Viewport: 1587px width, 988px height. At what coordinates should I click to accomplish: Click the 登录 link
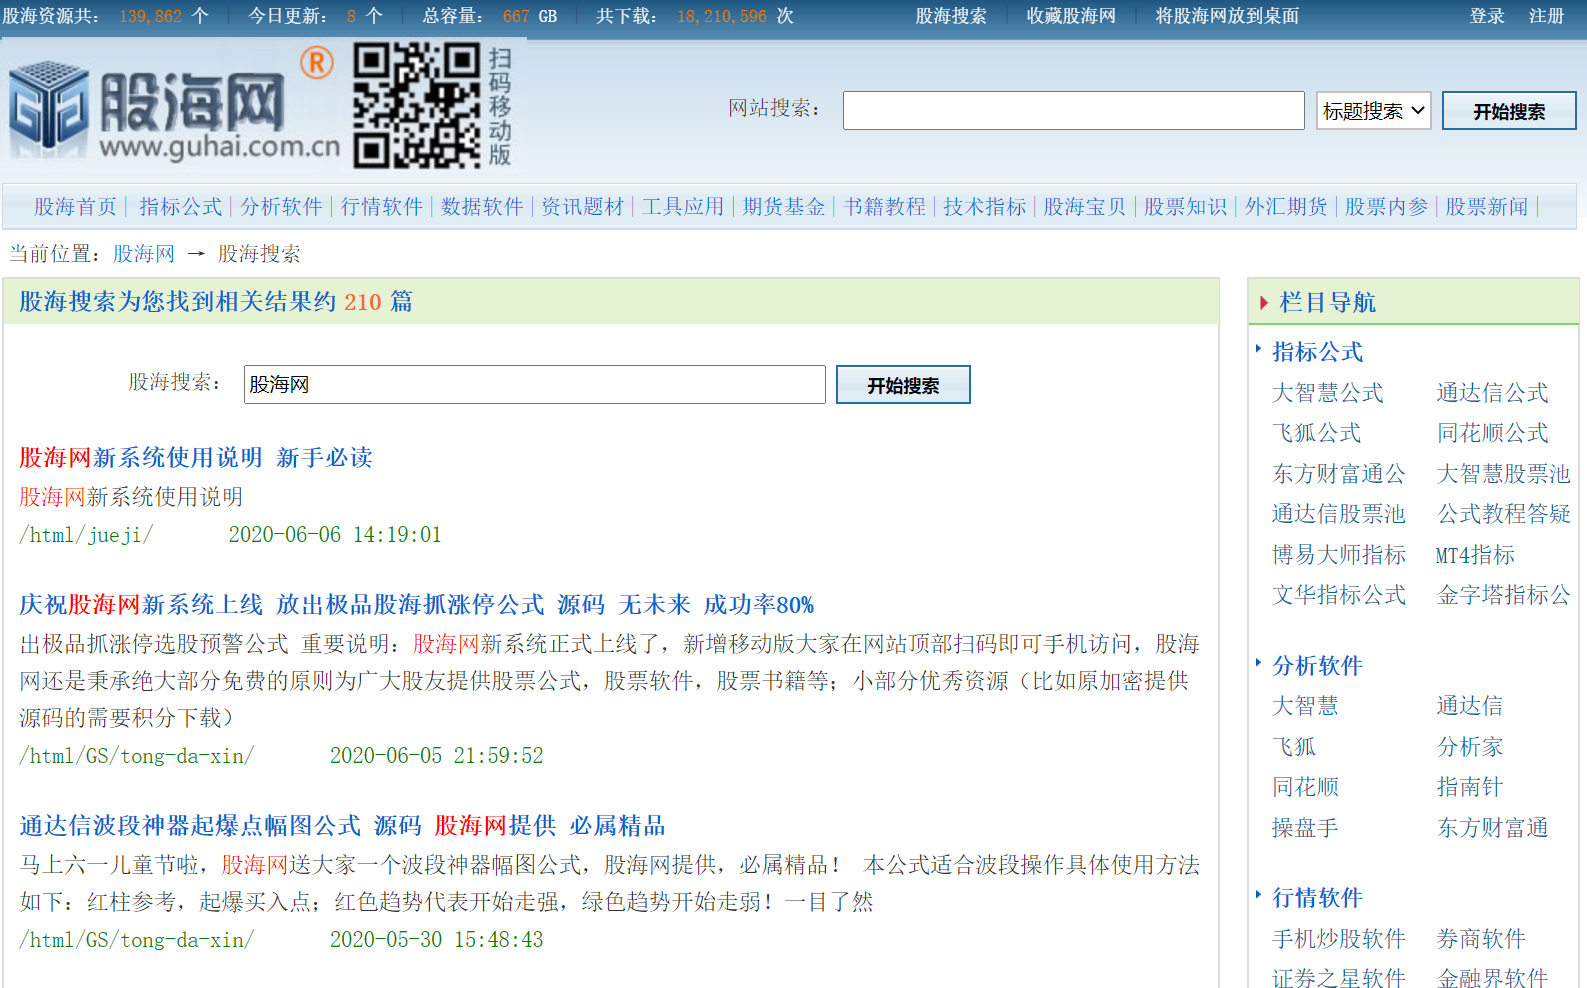[x=1487, y=16]
